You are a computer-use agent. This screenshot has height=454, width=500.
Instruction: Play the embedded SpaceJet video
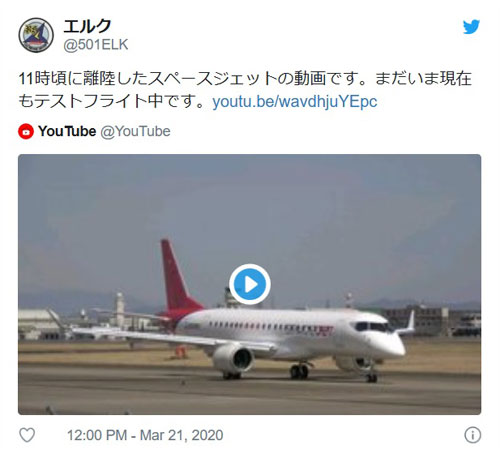tap(250, 284)
